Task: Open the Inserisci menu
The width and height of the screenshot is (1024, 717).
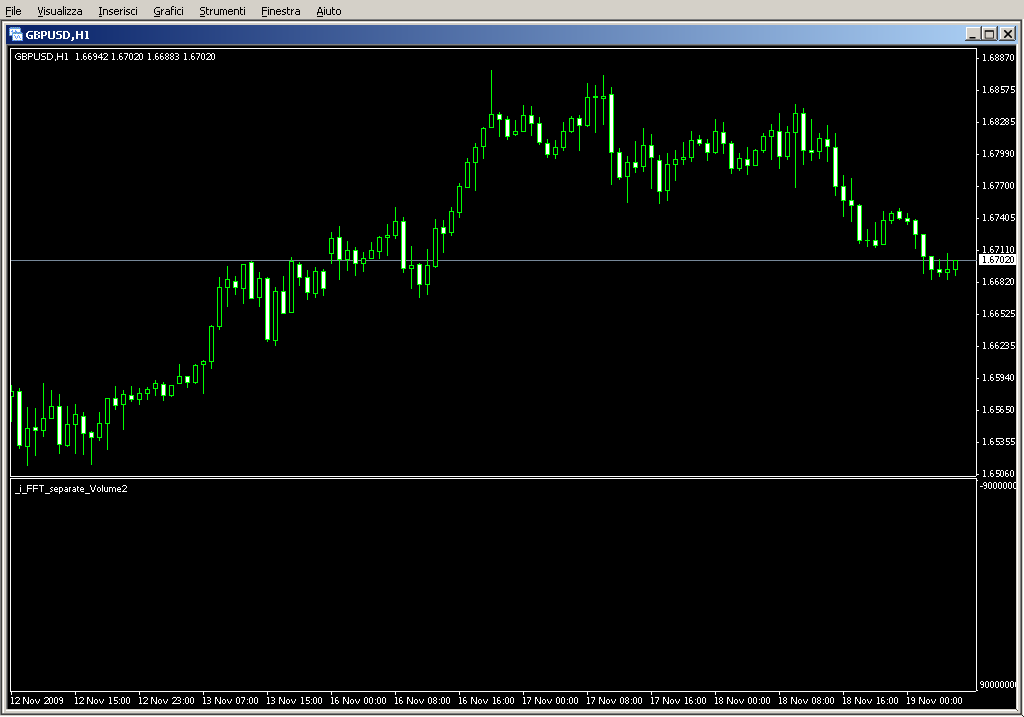Action: coord(118,11)
